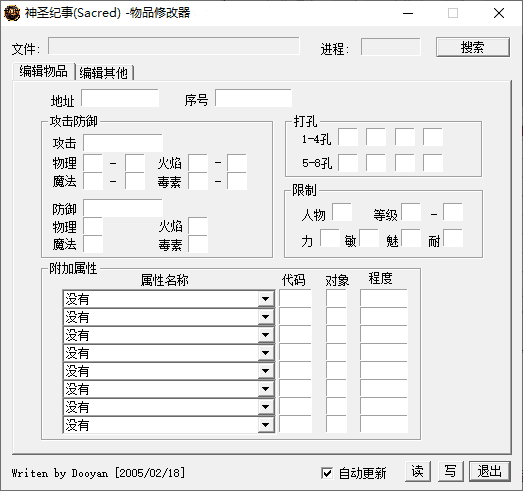Viewport: 523px width, 491px height.
Task: Click the 防御 魔法 field
Action: click(x=93, y=244)
